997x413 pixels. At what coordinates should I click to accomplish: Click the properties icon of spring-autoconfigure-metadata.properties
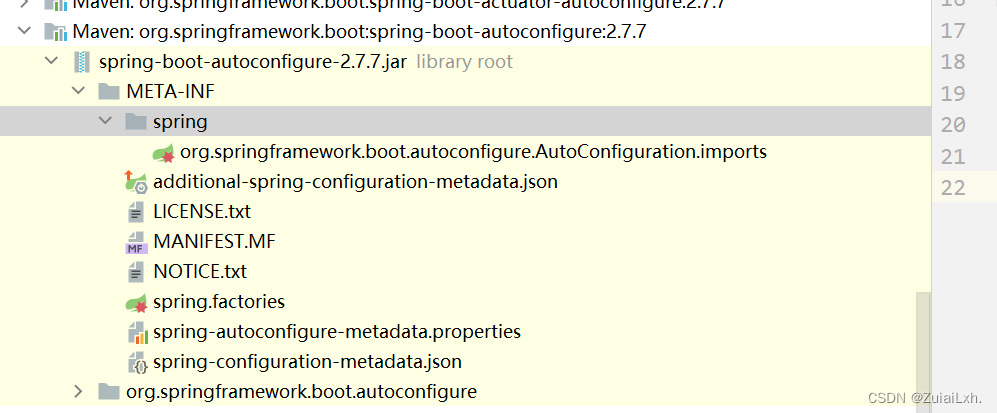137,332
